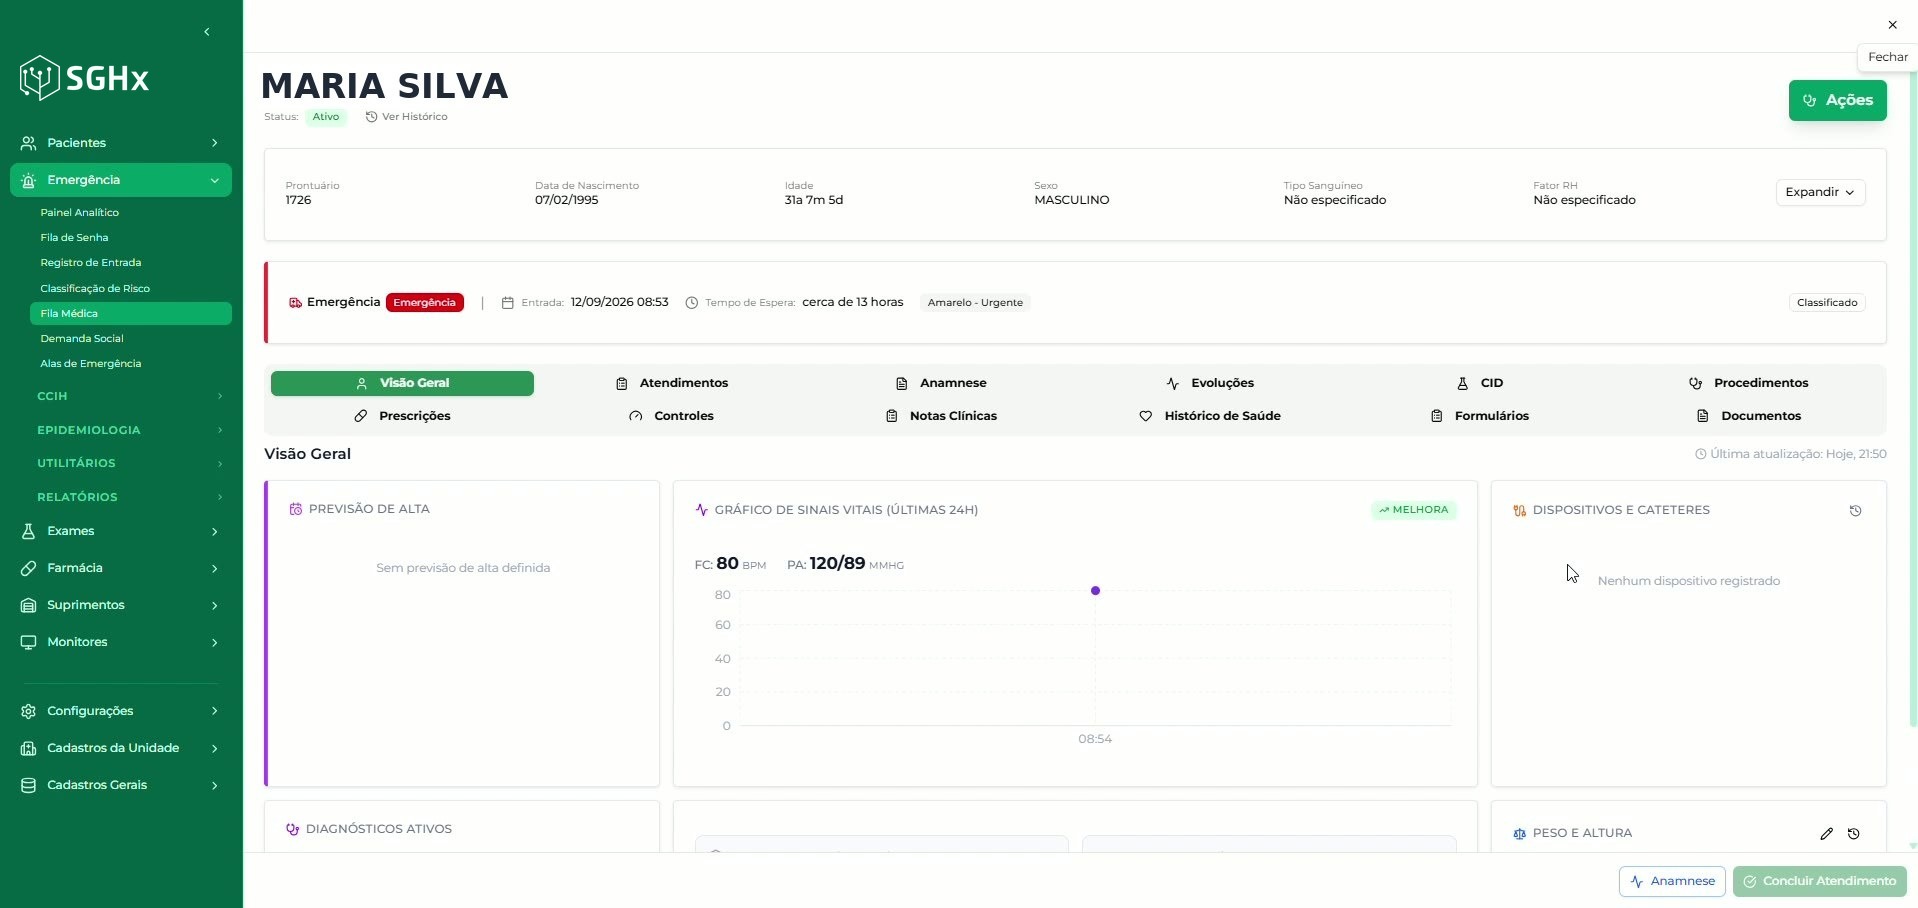This screenshot has height=908, width=1918.
Task: Click the Farmácia pill icon
Action: (29, 568)
